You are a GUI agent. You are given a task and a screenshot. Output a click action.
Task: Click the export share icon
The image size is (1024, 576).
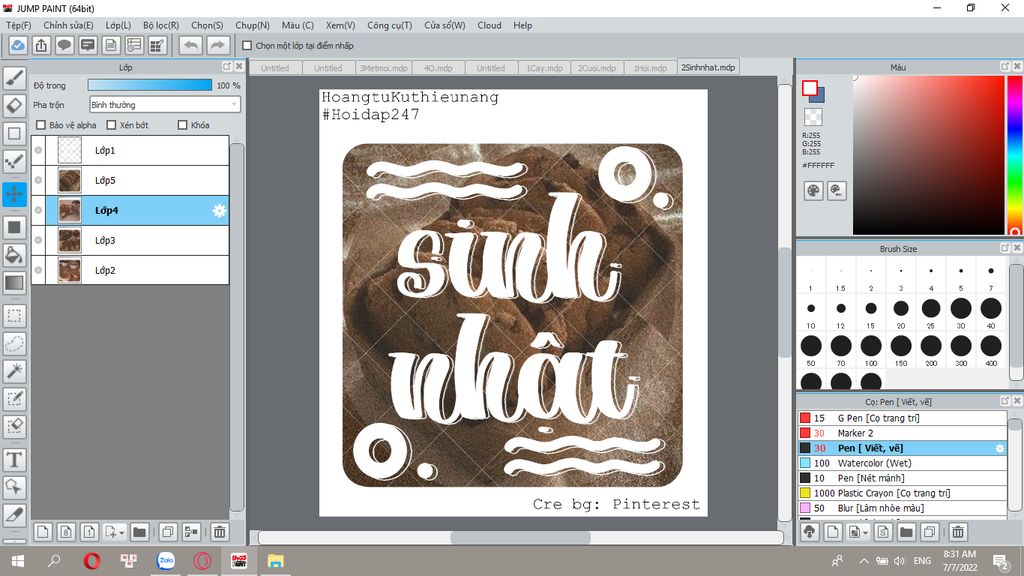click(41, 46)
